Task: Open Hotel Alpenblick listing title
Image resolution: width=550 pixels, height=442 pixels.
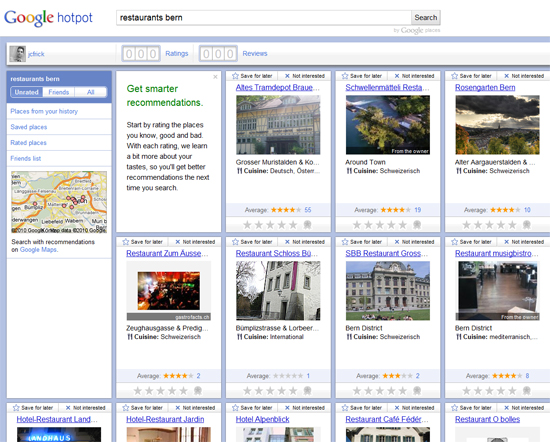Action: tap(262, 419)
